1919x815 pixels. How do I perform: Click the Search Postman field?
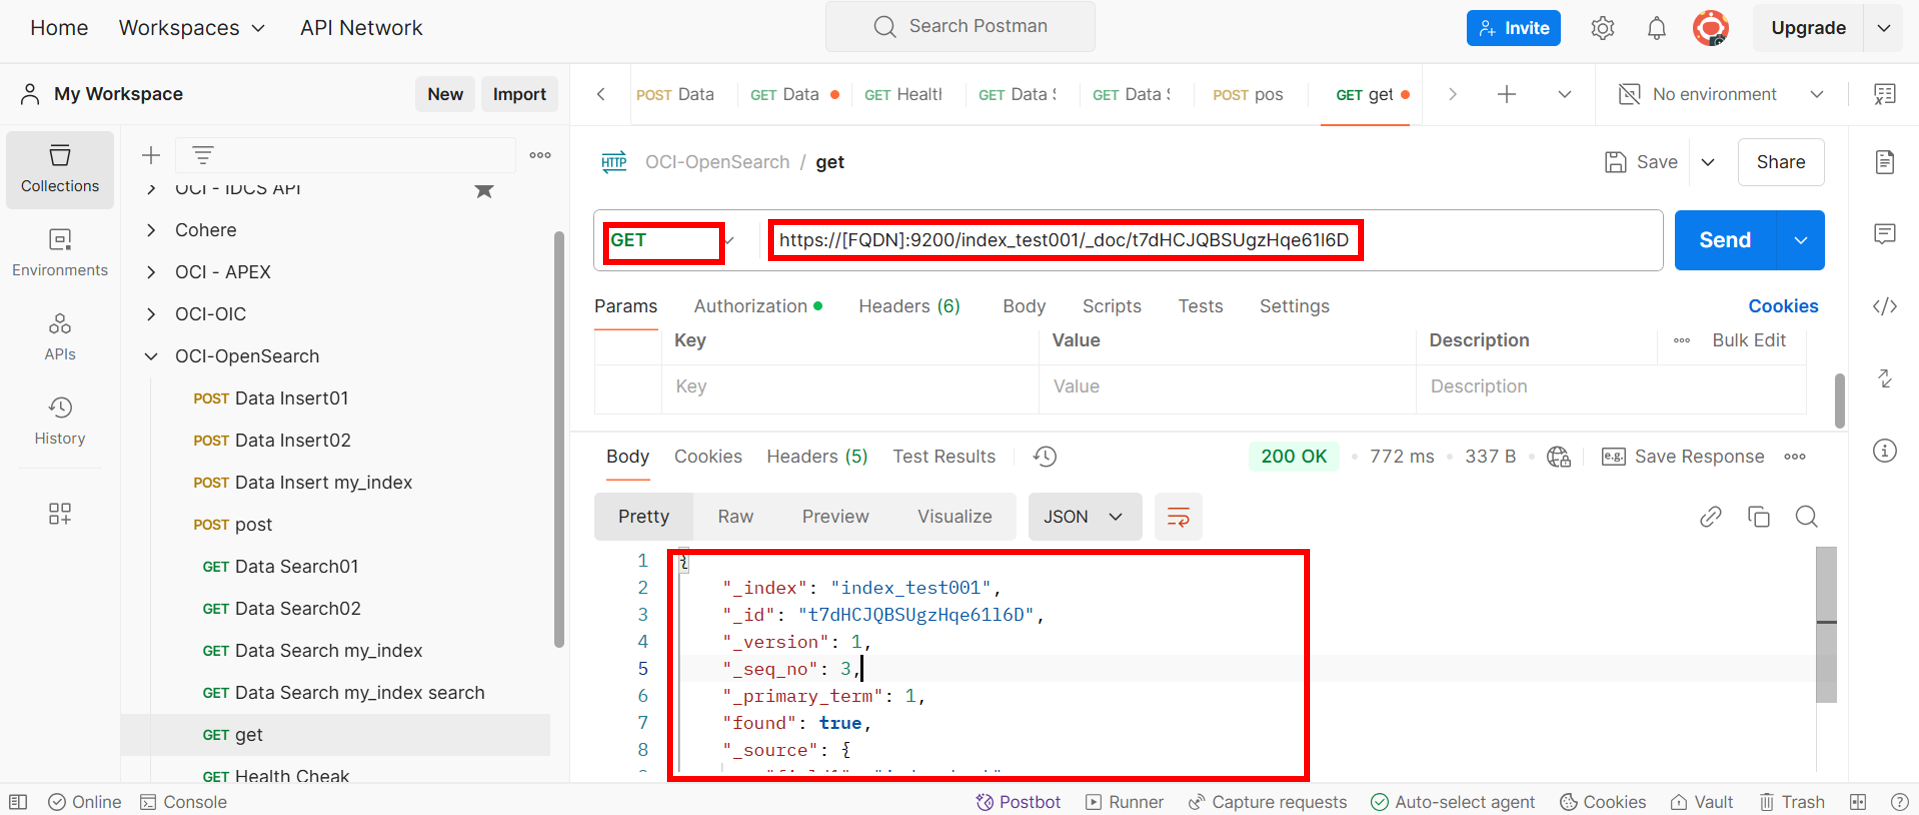(x=960, y=26)
